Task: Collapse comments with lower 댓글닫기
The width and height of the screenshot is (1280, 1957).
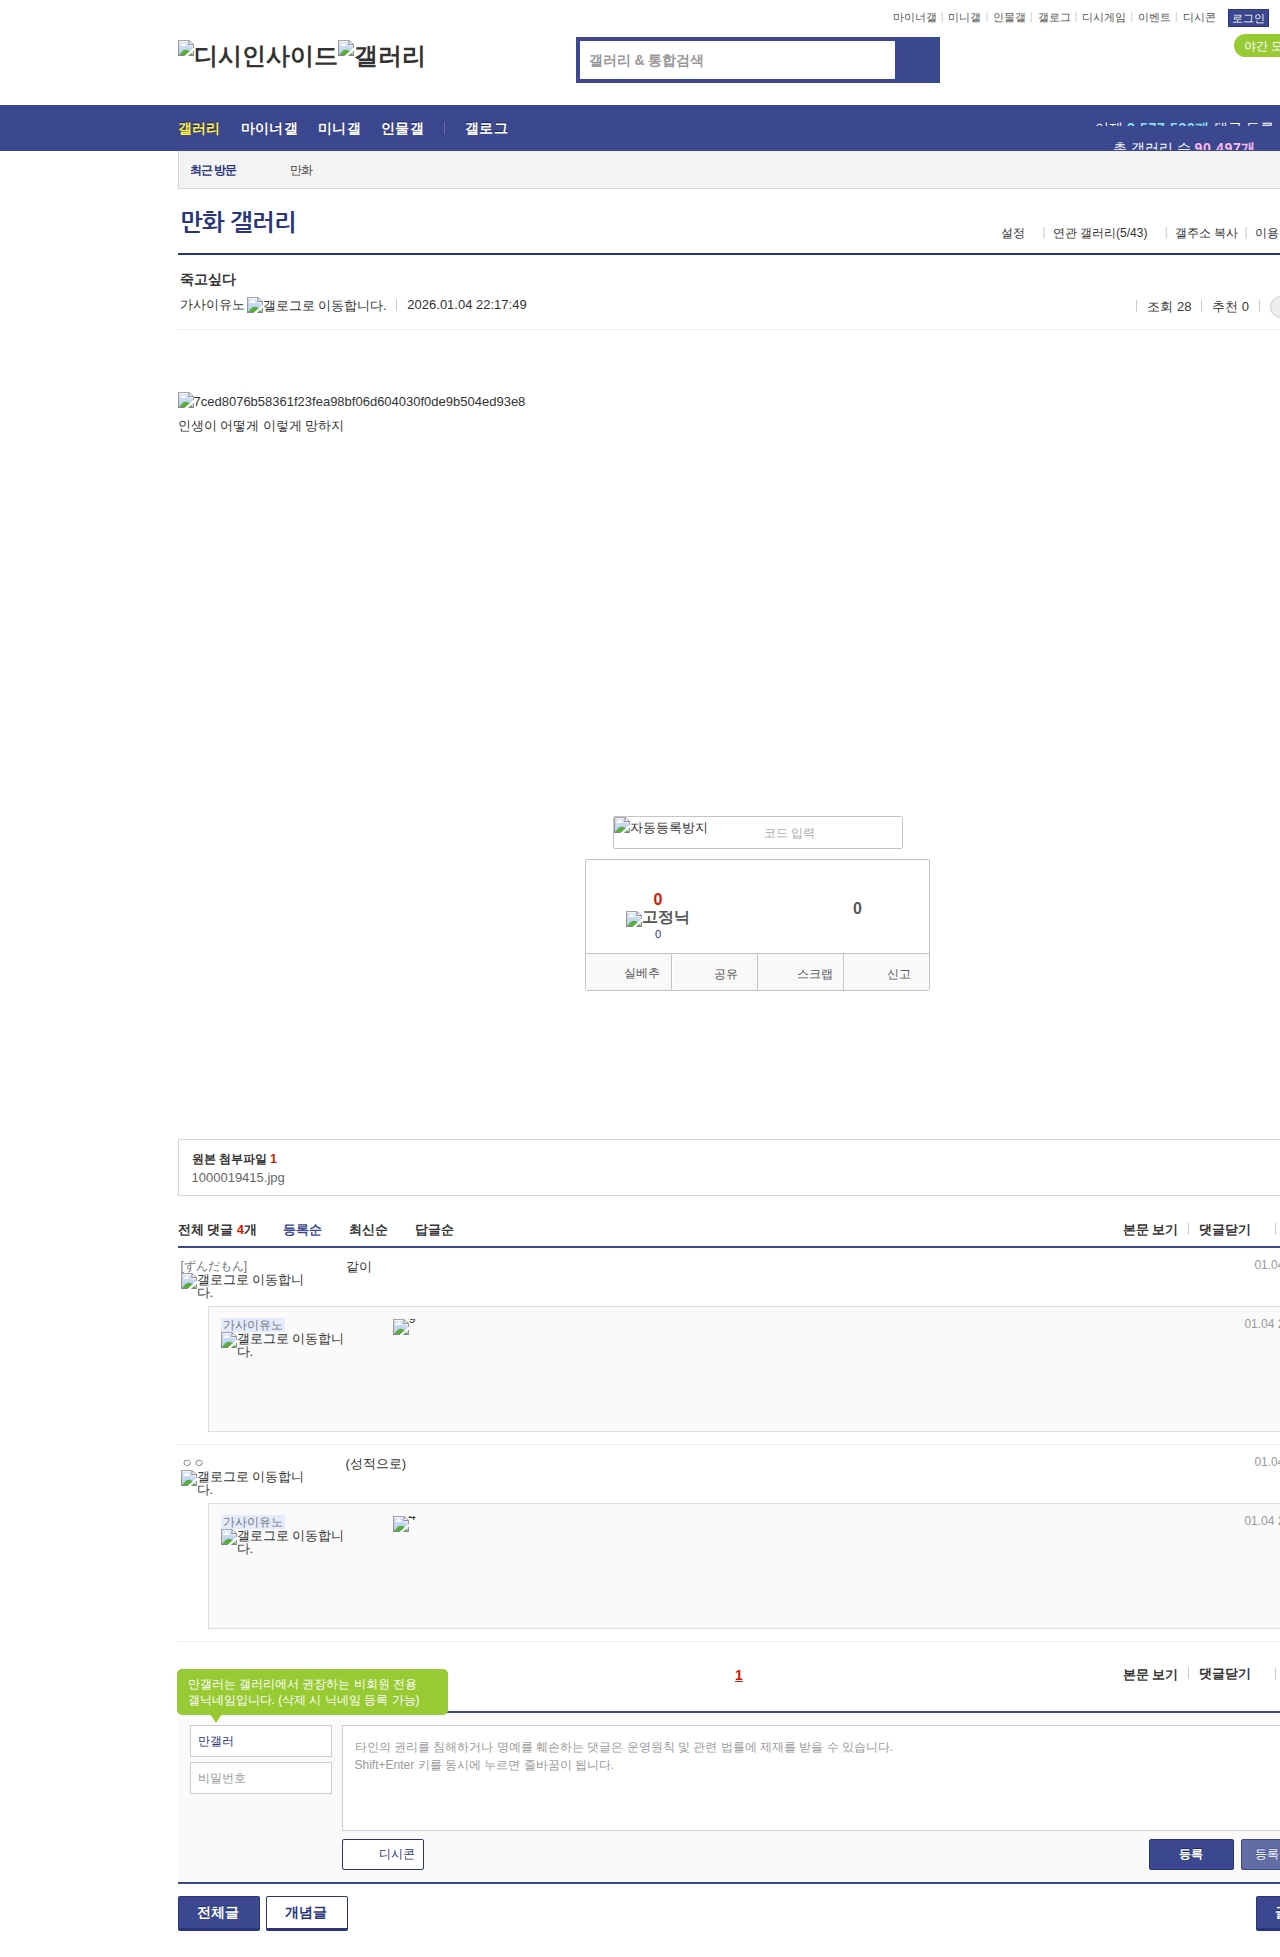Action: [1225, 1674]
